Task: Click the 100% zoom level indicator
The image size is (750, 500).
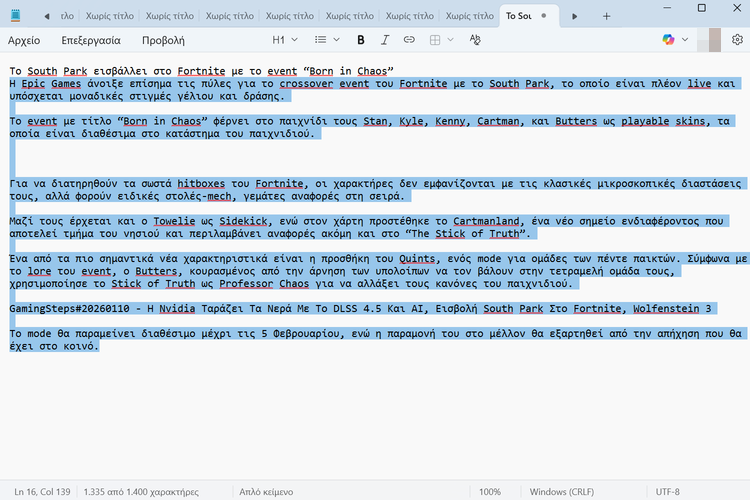Action: pos(490,492)
